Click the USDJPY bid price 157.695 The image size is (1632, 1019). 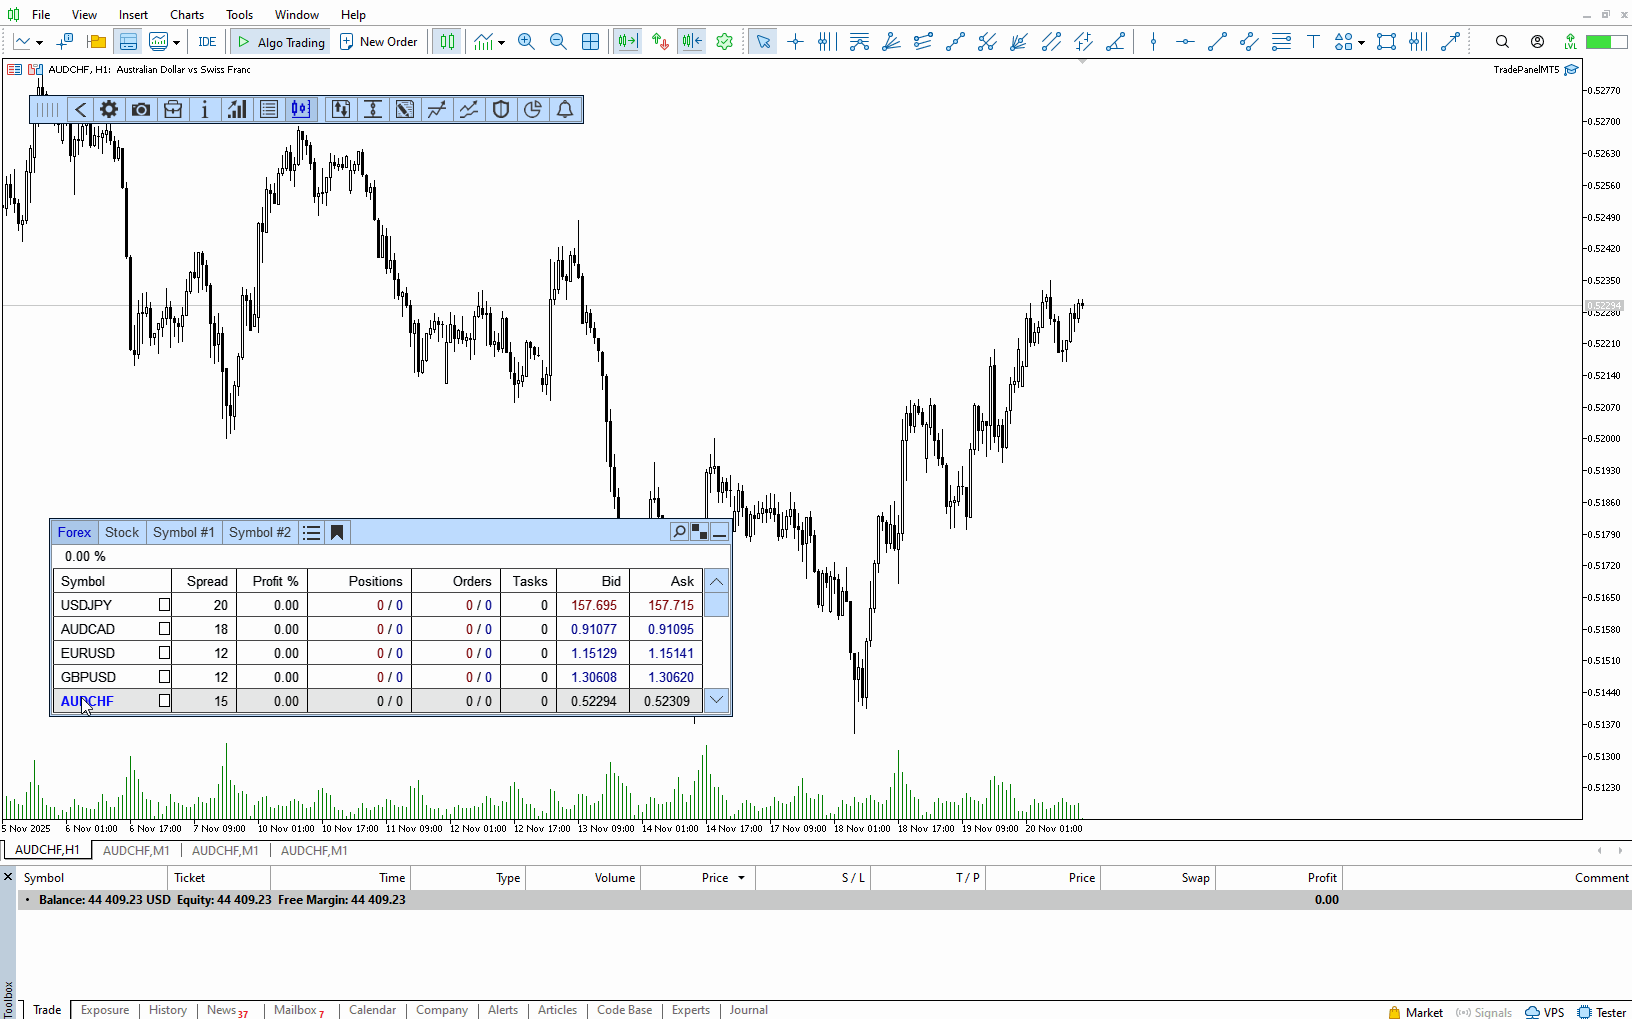(594, 605)
